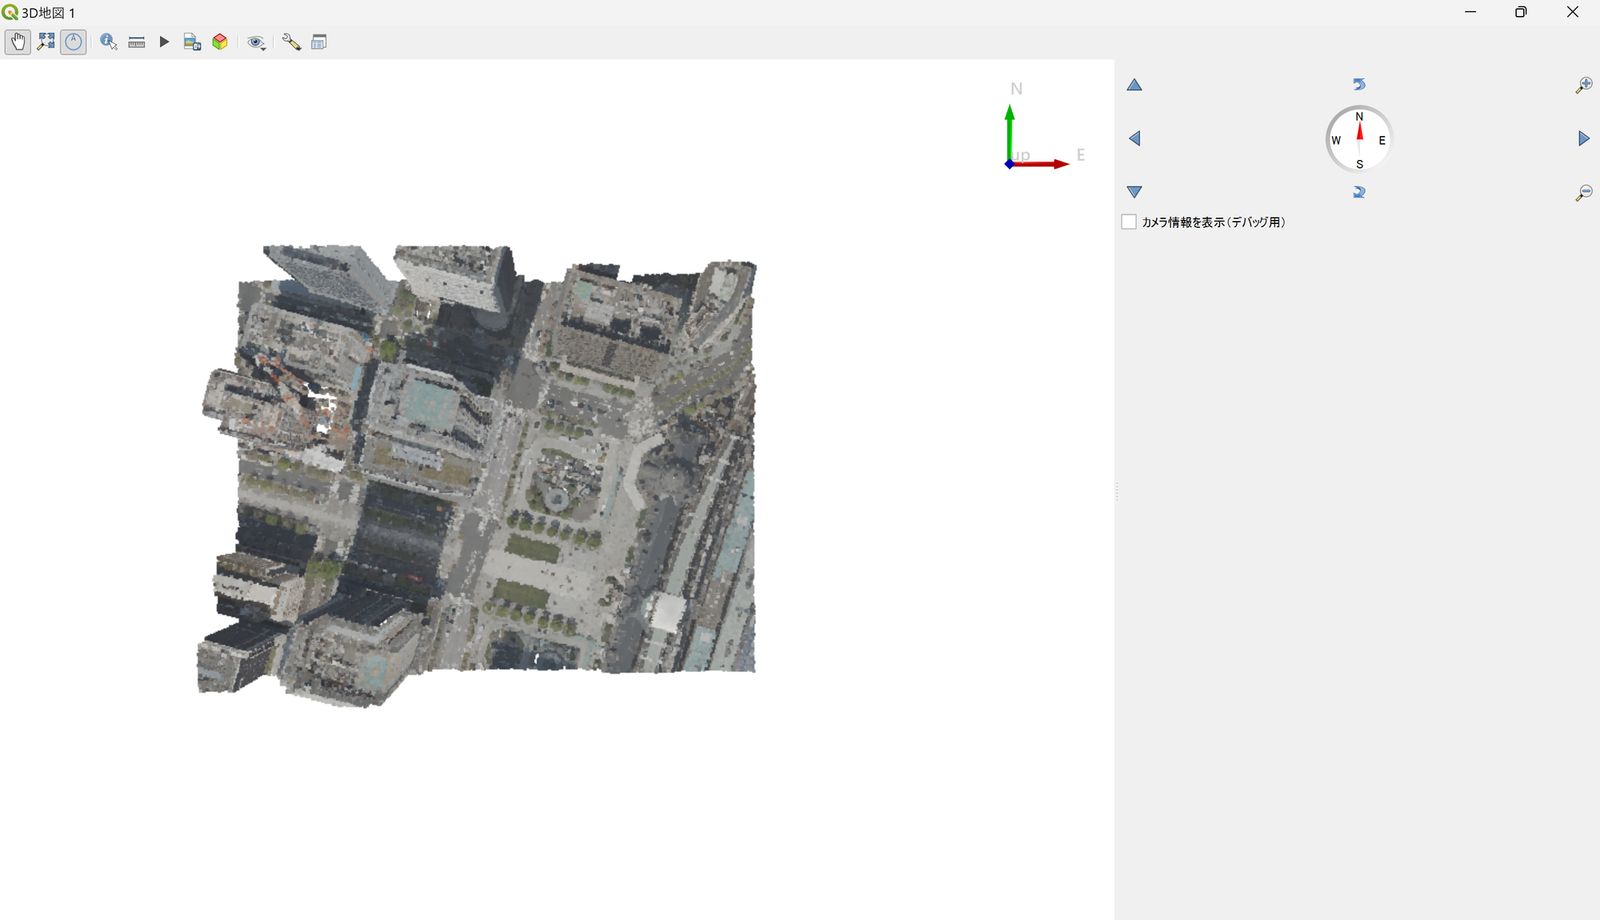Select the hand camera control tool

pos(18,42)
